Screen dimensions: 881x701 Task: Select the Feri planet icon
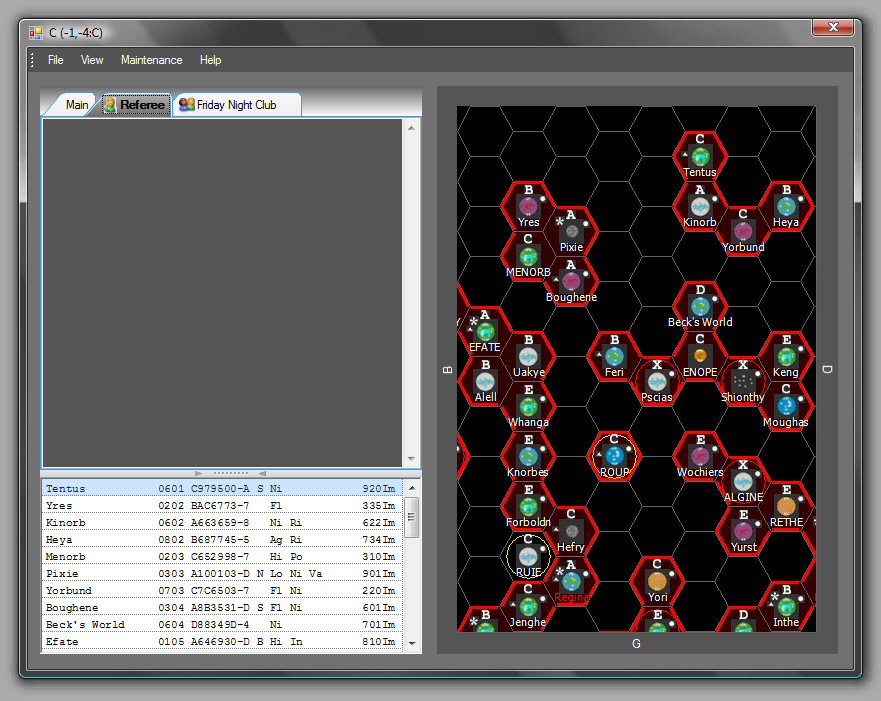click(x=614, y=356)
